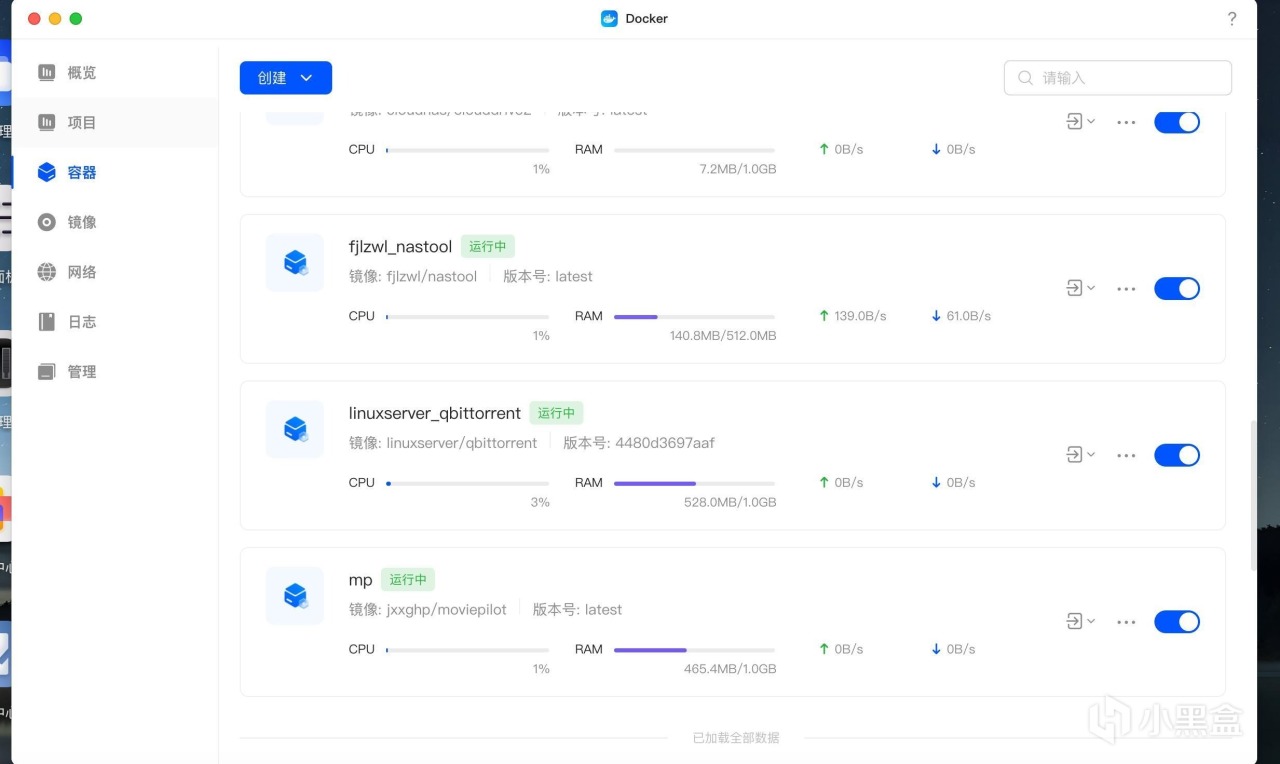Viewport: 1280px width, 764px height.
Task: Click the search magnifier icon
Action: pyautogui.click(x=1025, y=78)
